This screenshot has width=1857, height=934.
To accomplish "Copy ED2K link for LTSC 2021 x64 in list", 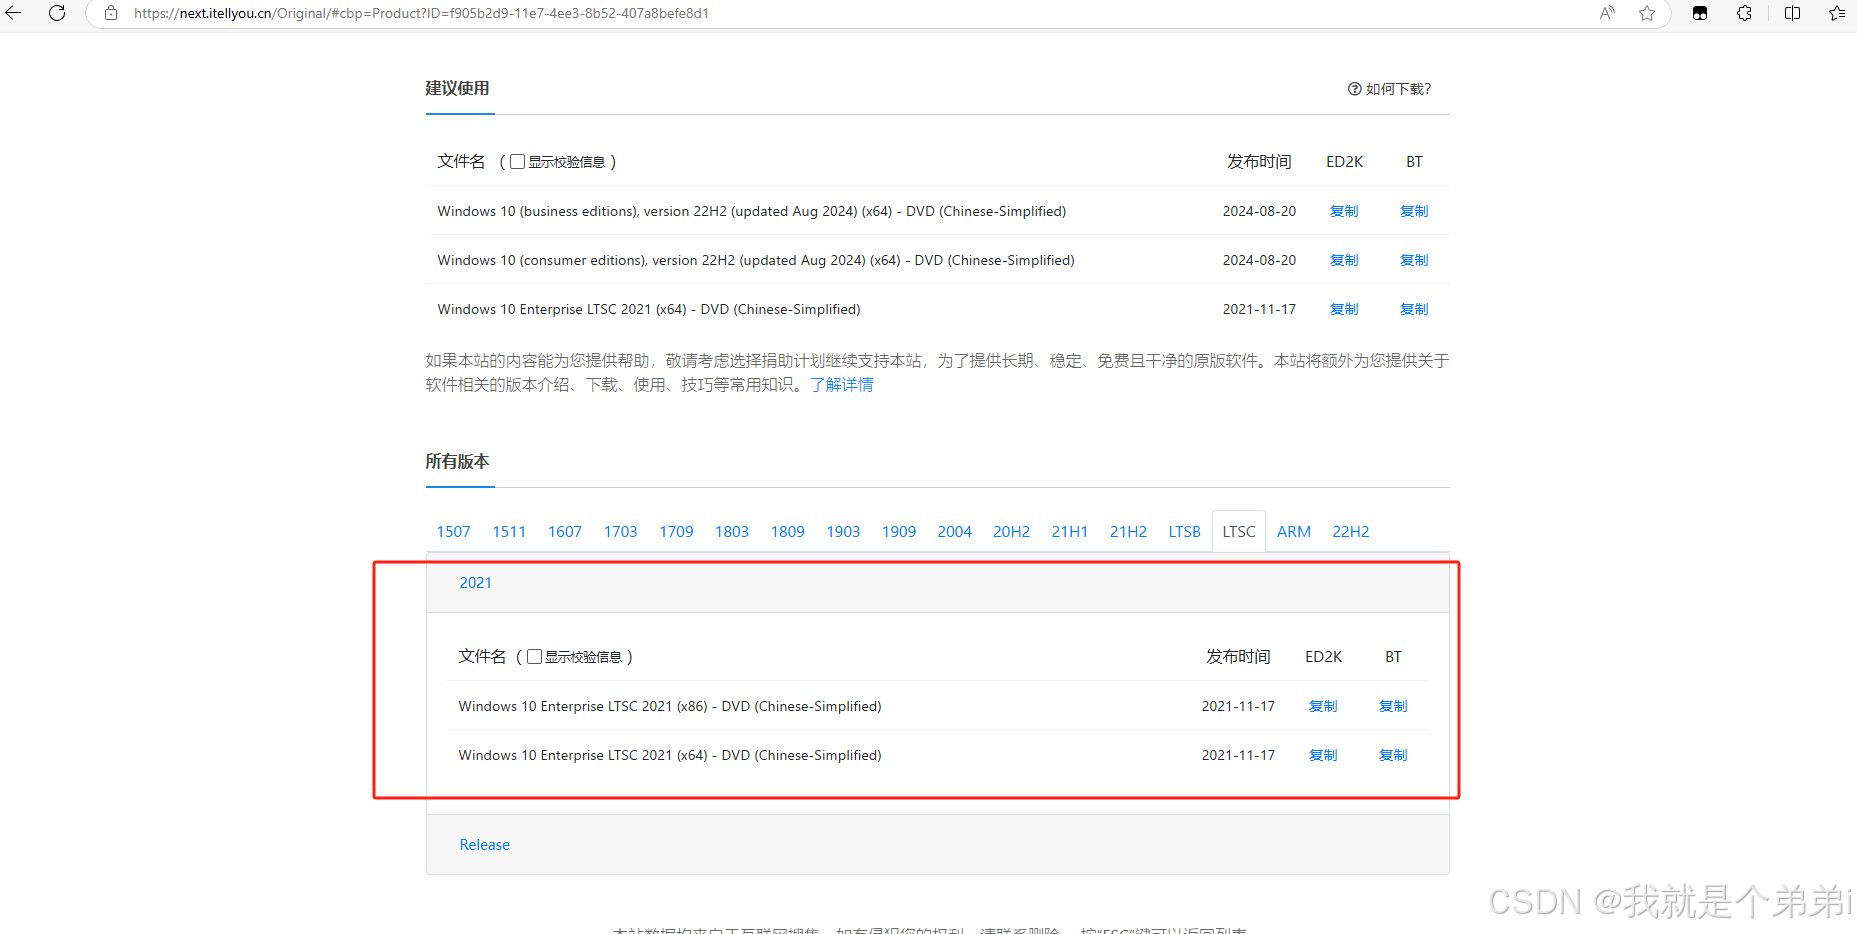I will tap(1323, 755).
